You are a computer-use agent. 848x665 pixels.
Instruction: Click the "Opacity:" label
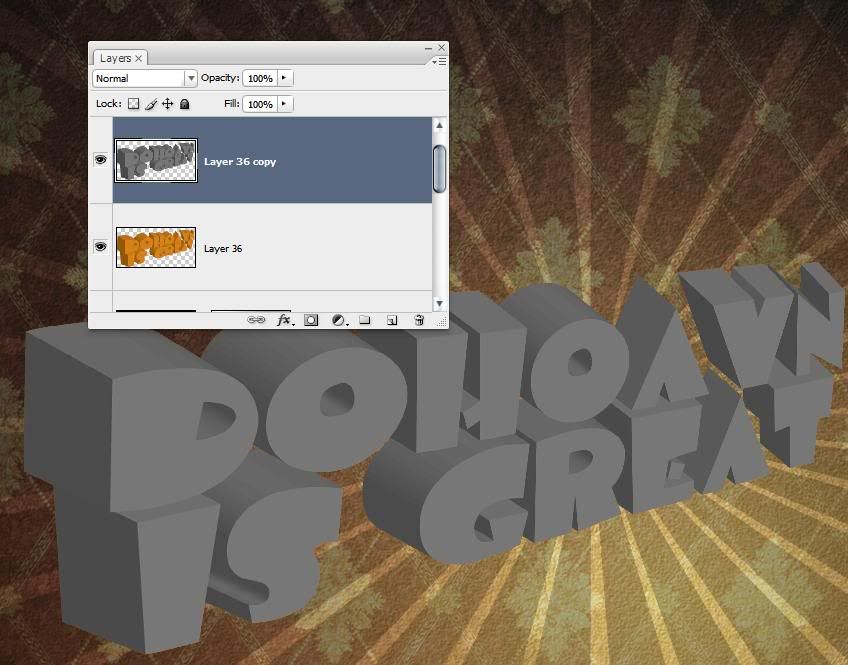pos(220,78)
